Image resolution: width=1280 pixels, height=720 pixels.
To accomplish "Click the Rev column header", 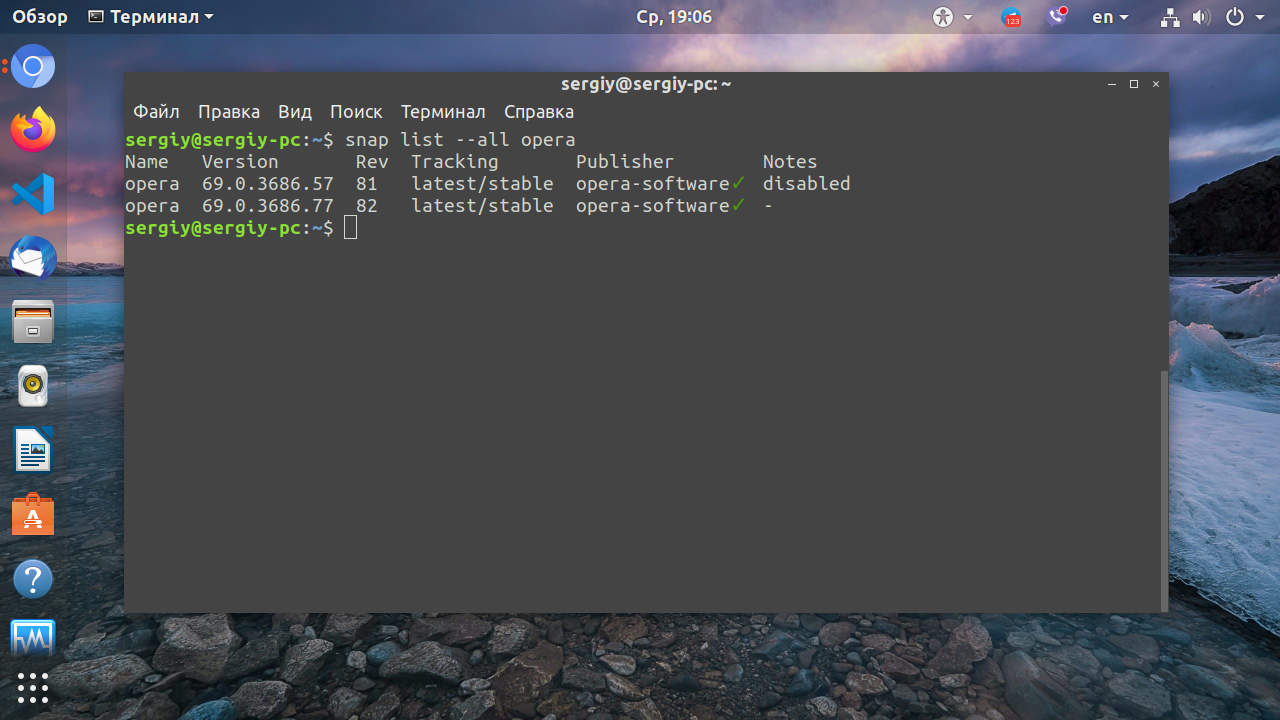I will pos(372,162).
